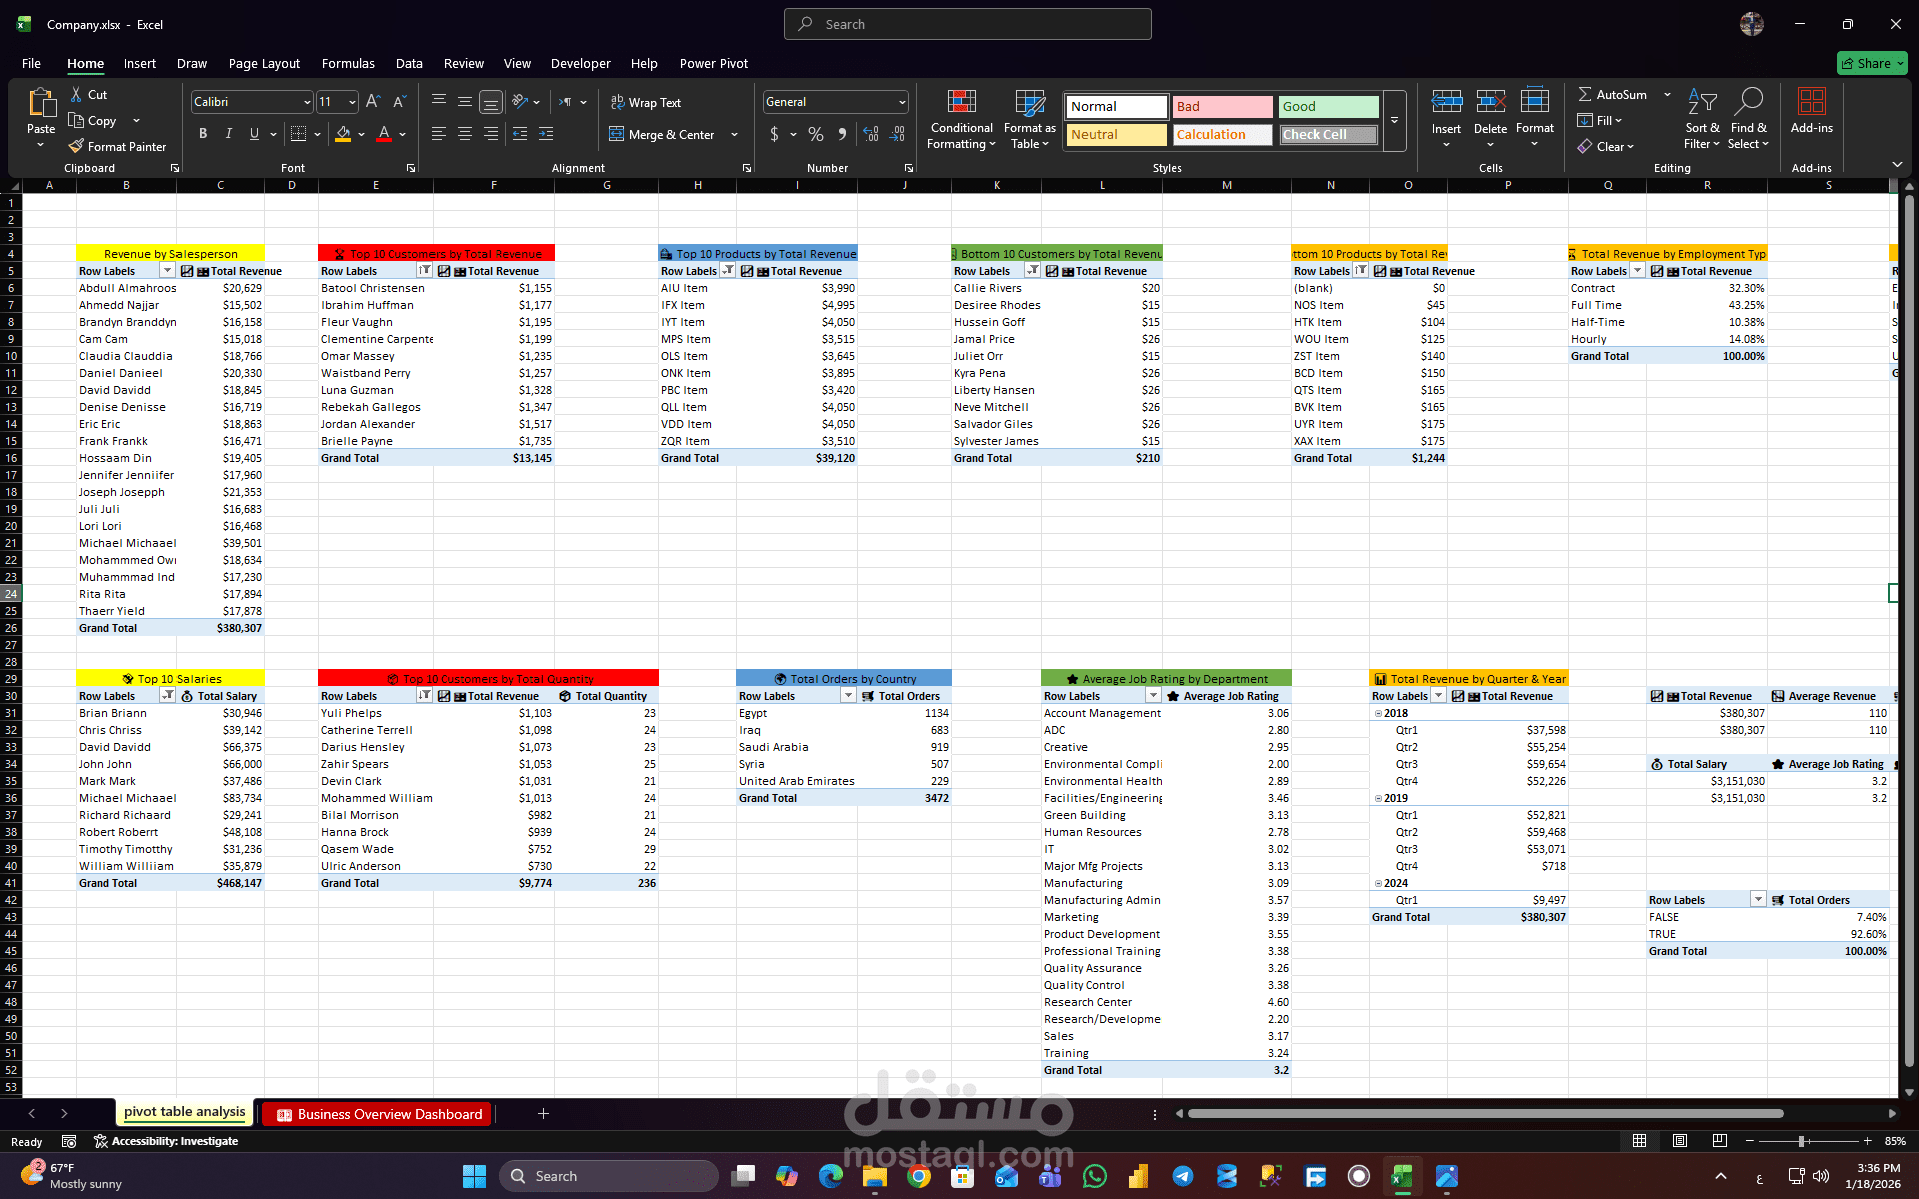Viewport: 1919px width, 1199px height.
Task: Open Conditional Formatting menu
Action: [961, 119]
